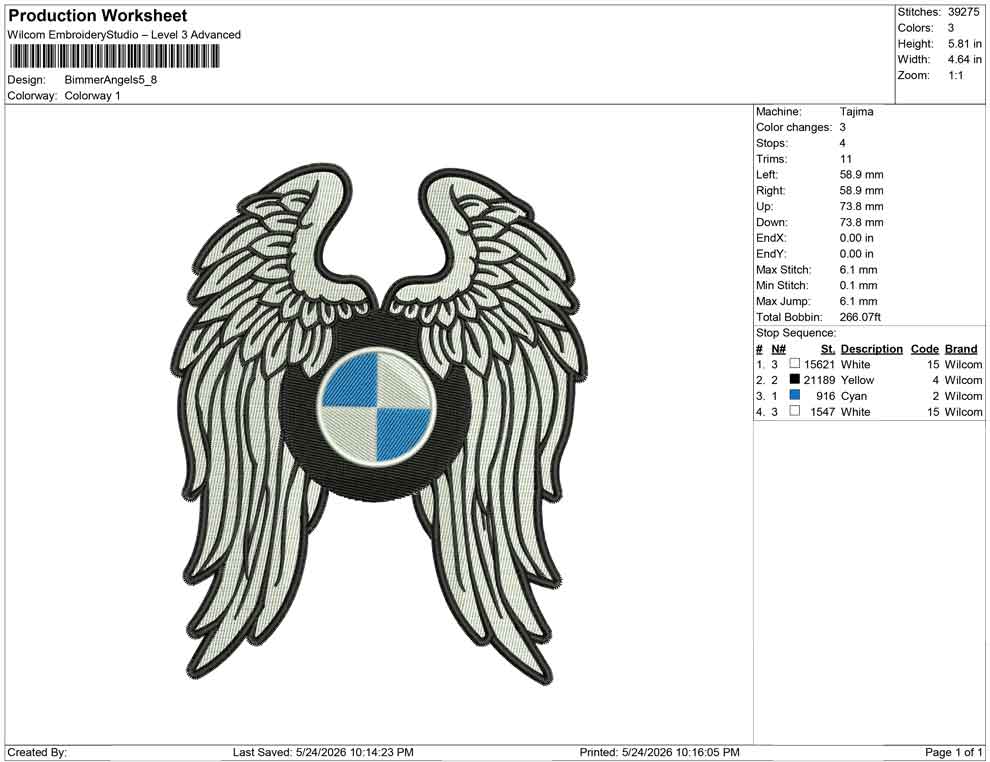This screenshot has width=990, height=762.
Task: Click the 'Stop Sequence:' heading
Action: click(x=796, y=333)
